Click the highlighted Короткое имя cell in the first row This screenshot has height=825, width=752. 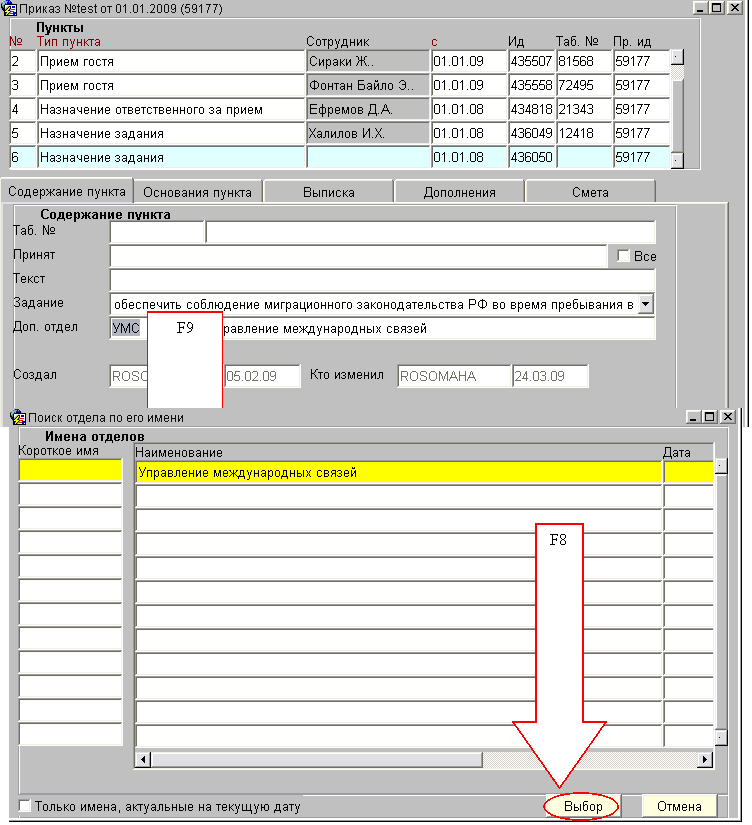point(70,470)
